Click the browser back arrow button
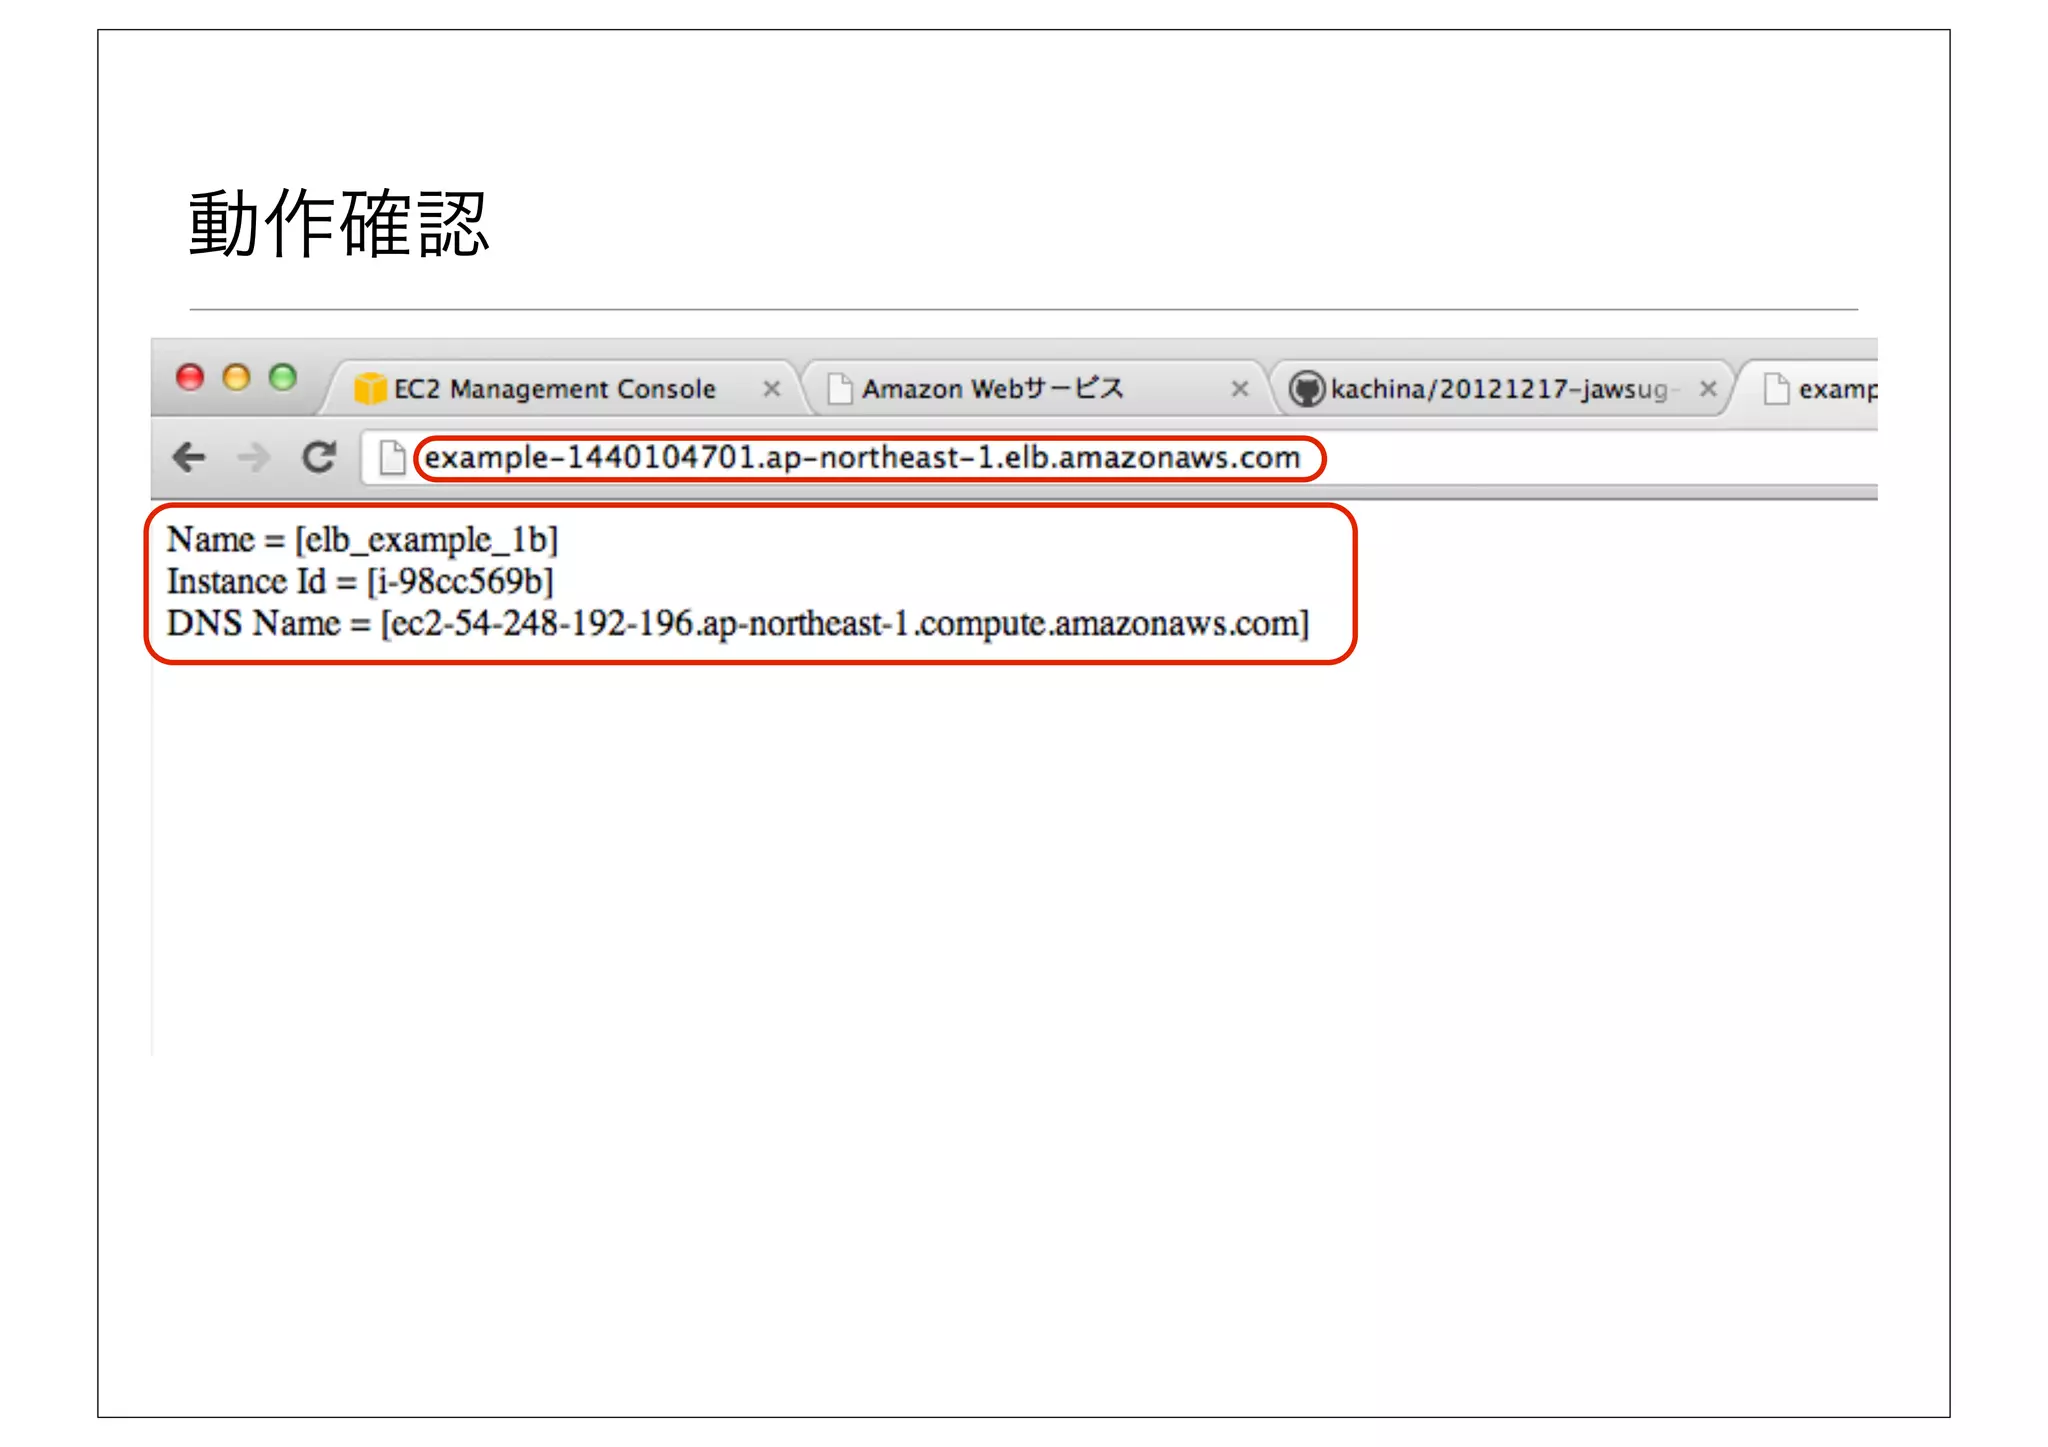Viewport: 2048px width, 1447px height. click(x=189, y=458)
